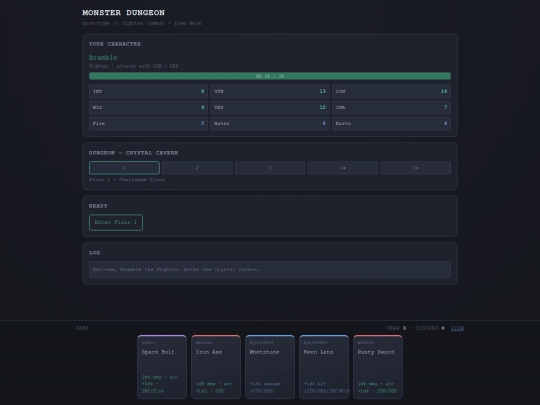The height and width of the screenshot is (405, 540).
Task: Click the Fire 5 element cell
Action: (148, 124)
